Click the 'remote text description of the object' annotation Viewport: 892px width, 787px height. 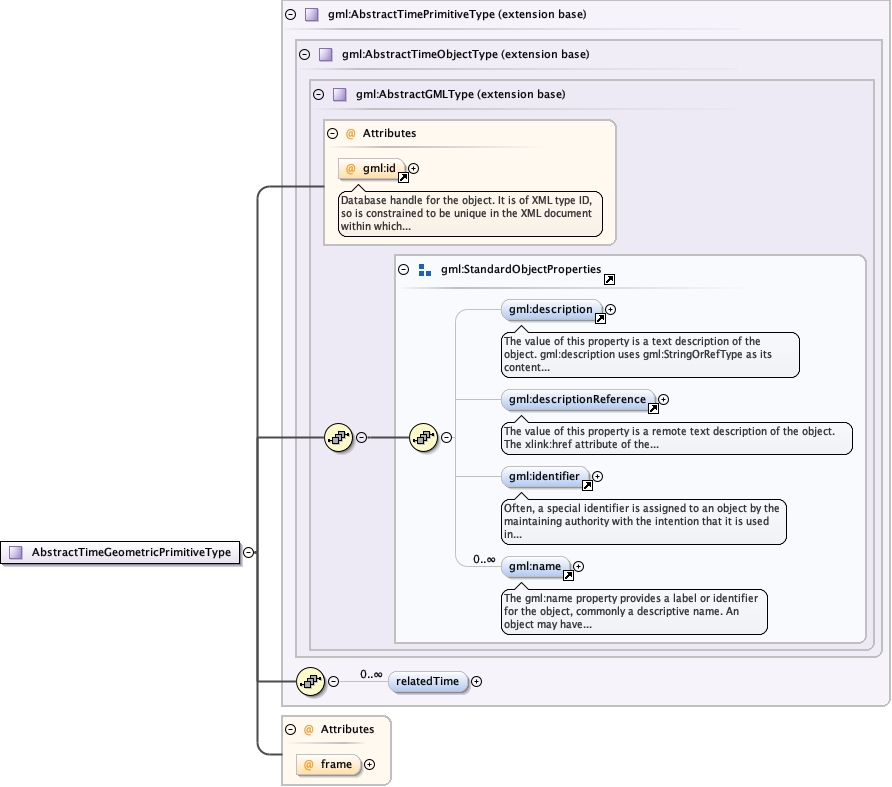pos(677,438)
